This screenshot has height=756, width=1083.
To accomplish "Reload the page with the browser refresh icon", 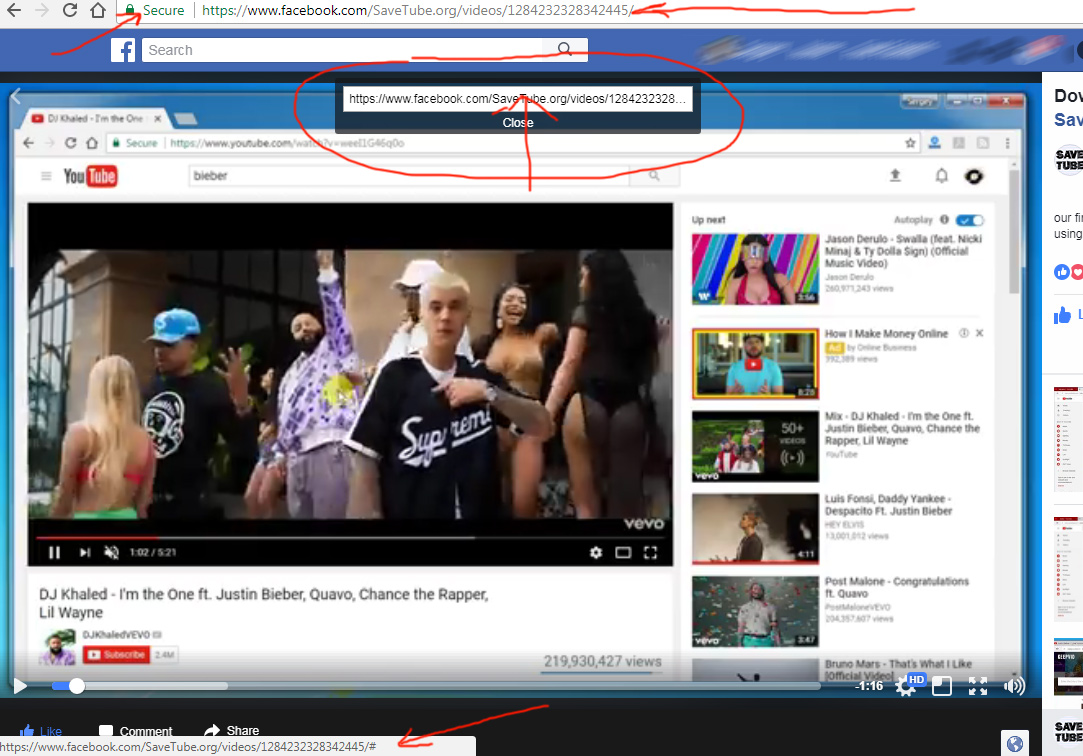I will point(70,11).
